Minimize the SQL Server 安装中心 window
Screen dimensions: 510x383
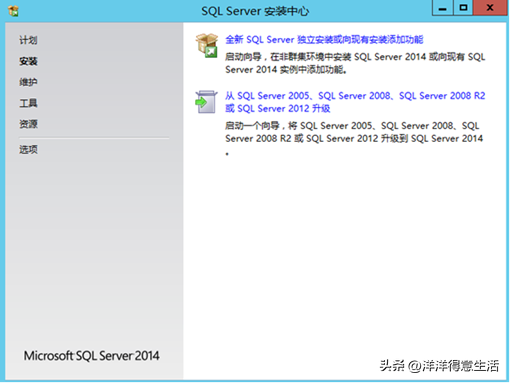(442, 8)
